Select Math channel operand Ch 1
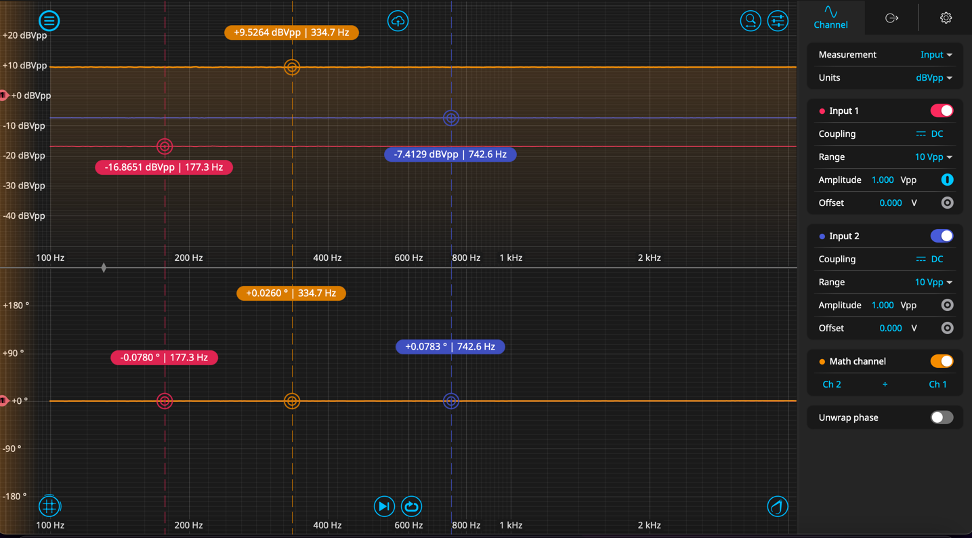The image size is (972, 538). pyautogui.click(x=937, y=384)
